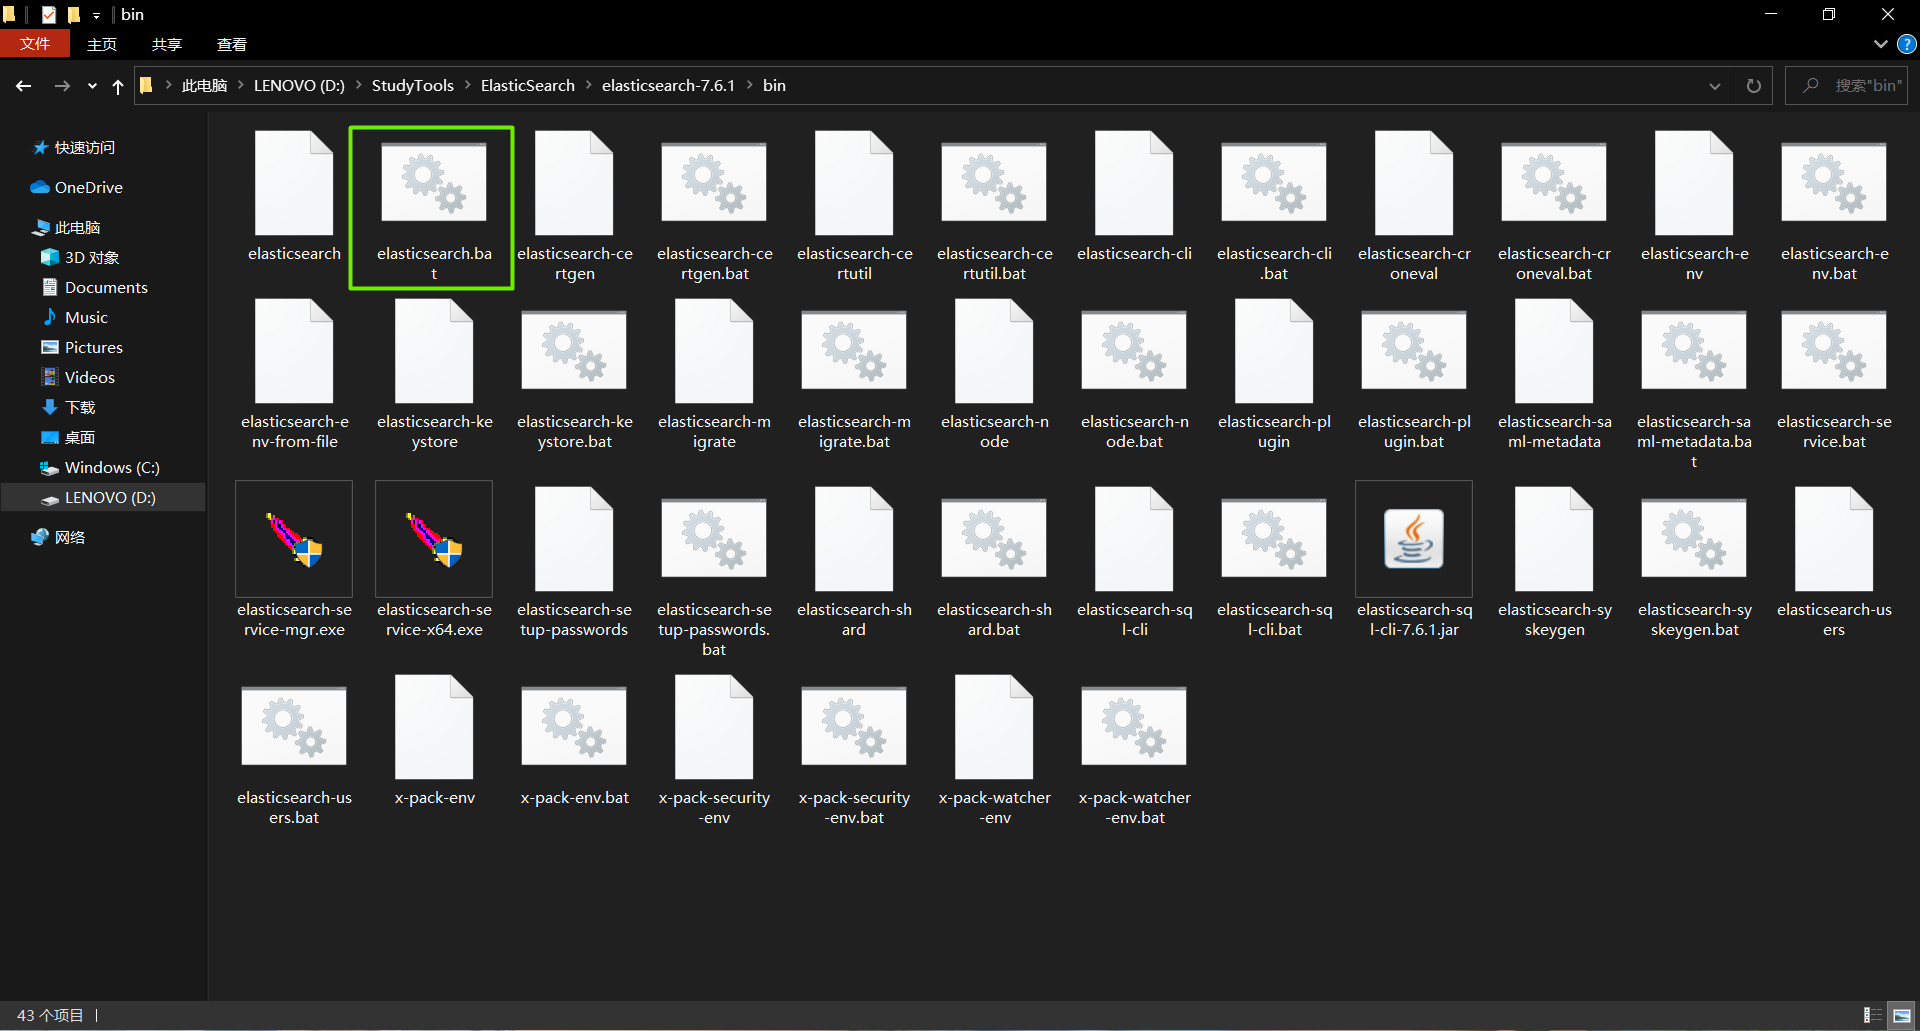This screenshot has height=1031, width=1921.
Task: Open address bar history dropdown
Action: 1715,86
